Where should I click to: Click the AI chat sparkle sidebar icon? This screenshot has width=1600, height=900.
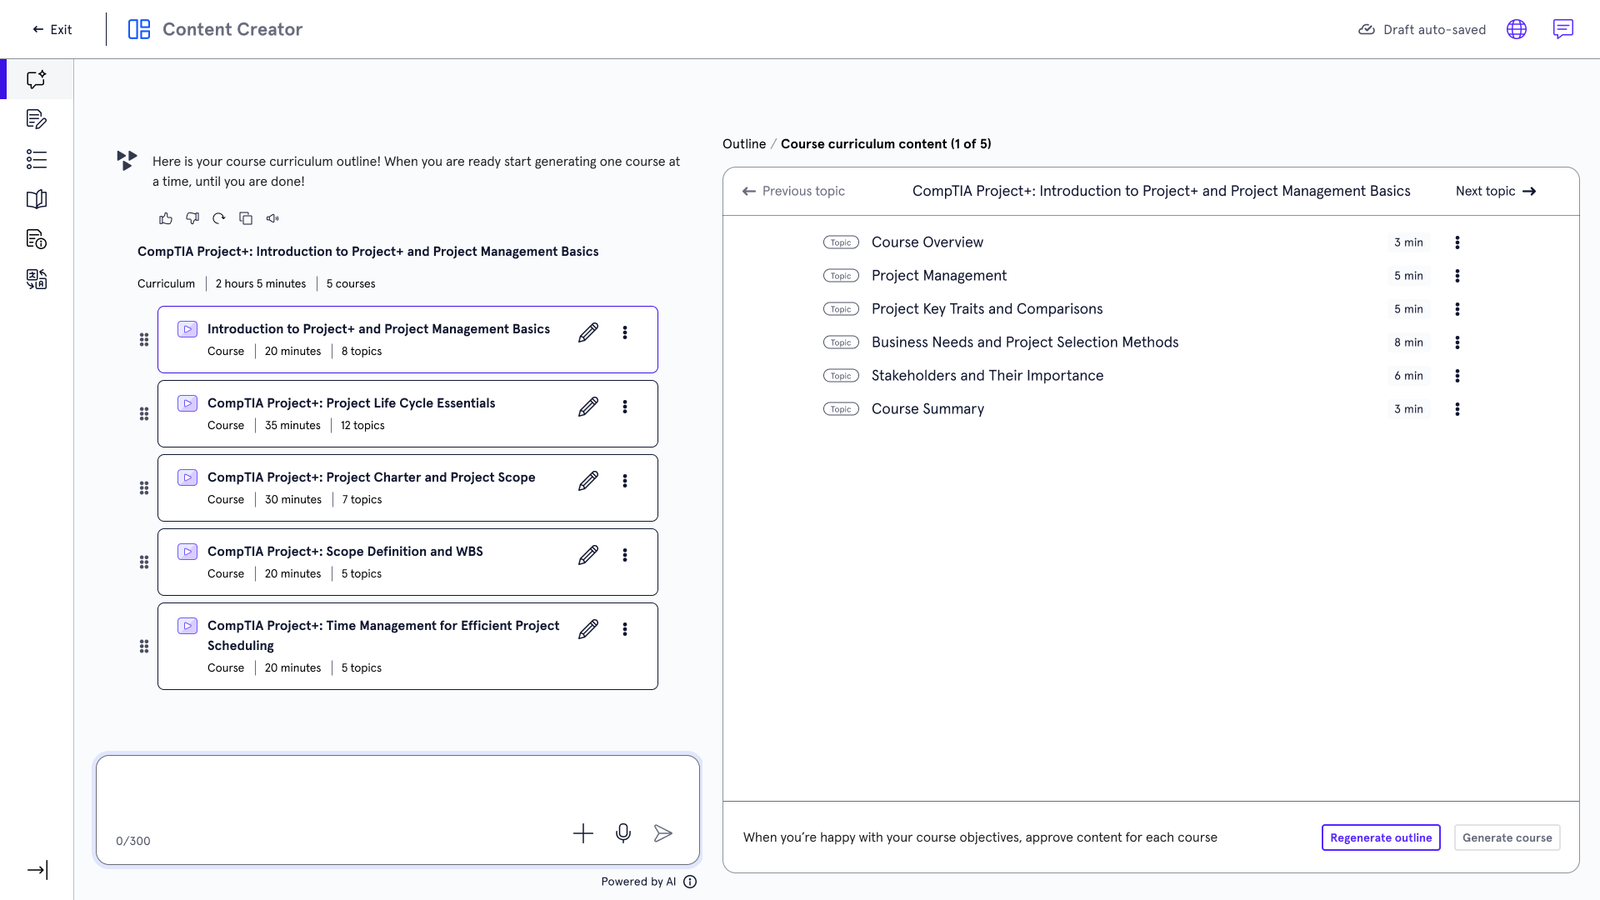click(36, 79)
